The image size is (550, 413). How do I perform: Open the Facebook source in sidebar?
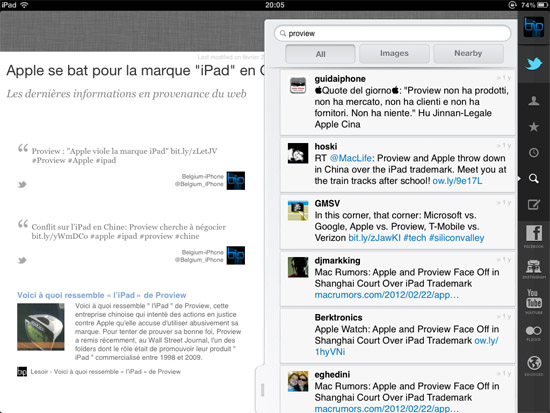point(534,236)
